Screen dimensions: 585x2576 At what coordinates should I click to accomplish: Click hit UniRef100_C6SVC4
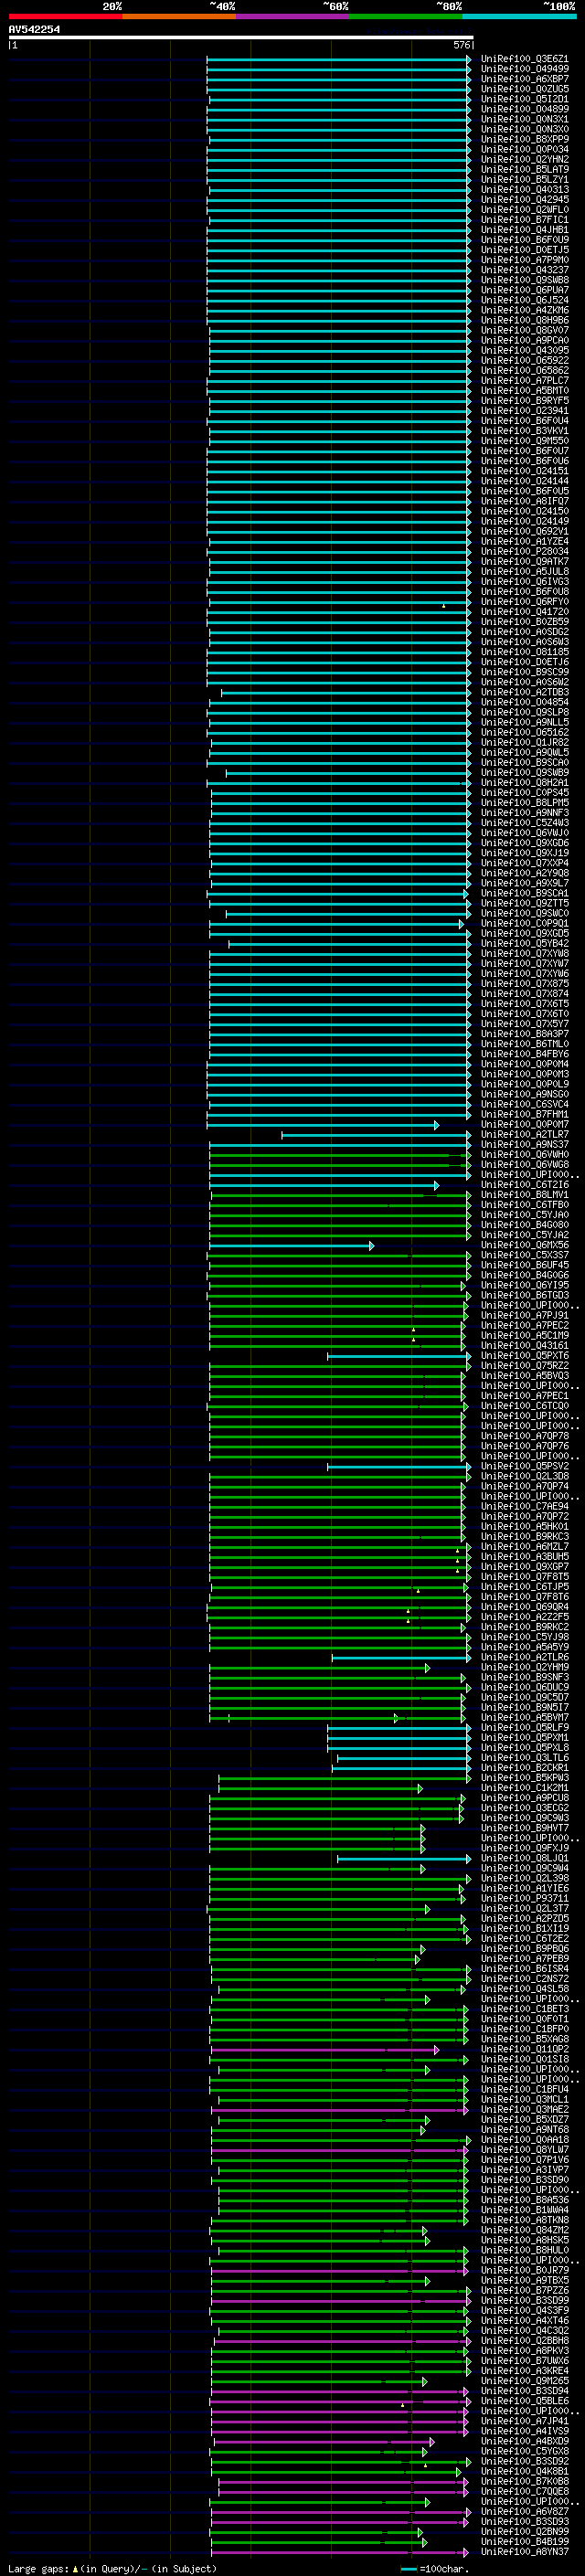pyautogui.click(x=524, y=1104)
